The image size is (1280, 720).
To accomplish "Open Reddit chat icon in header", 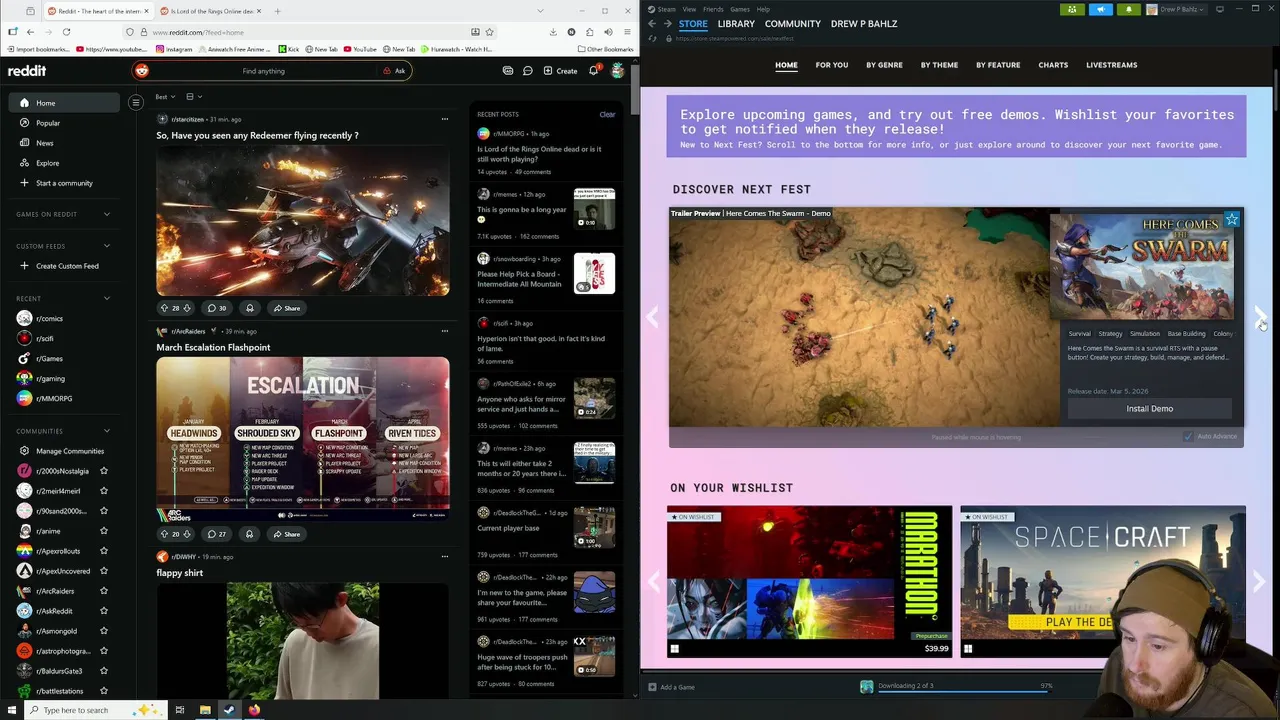I will [x=527, y=71].
